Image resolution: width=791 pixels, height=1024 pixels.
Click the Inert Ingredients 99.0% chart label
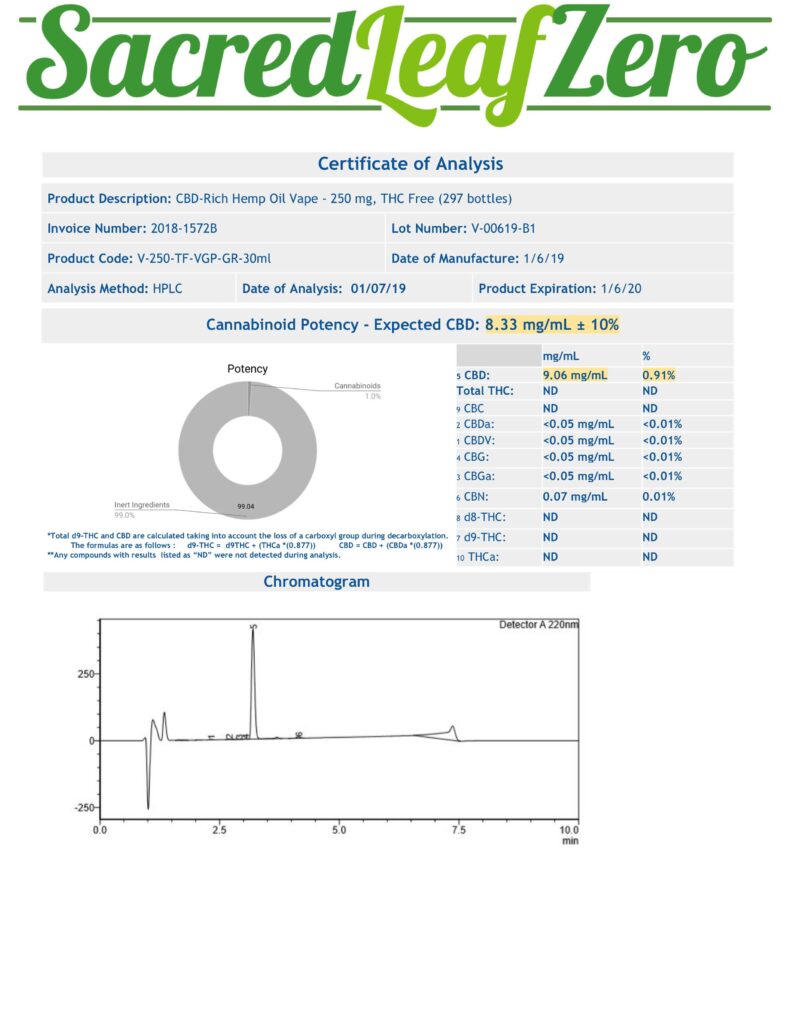coord(139,510)
